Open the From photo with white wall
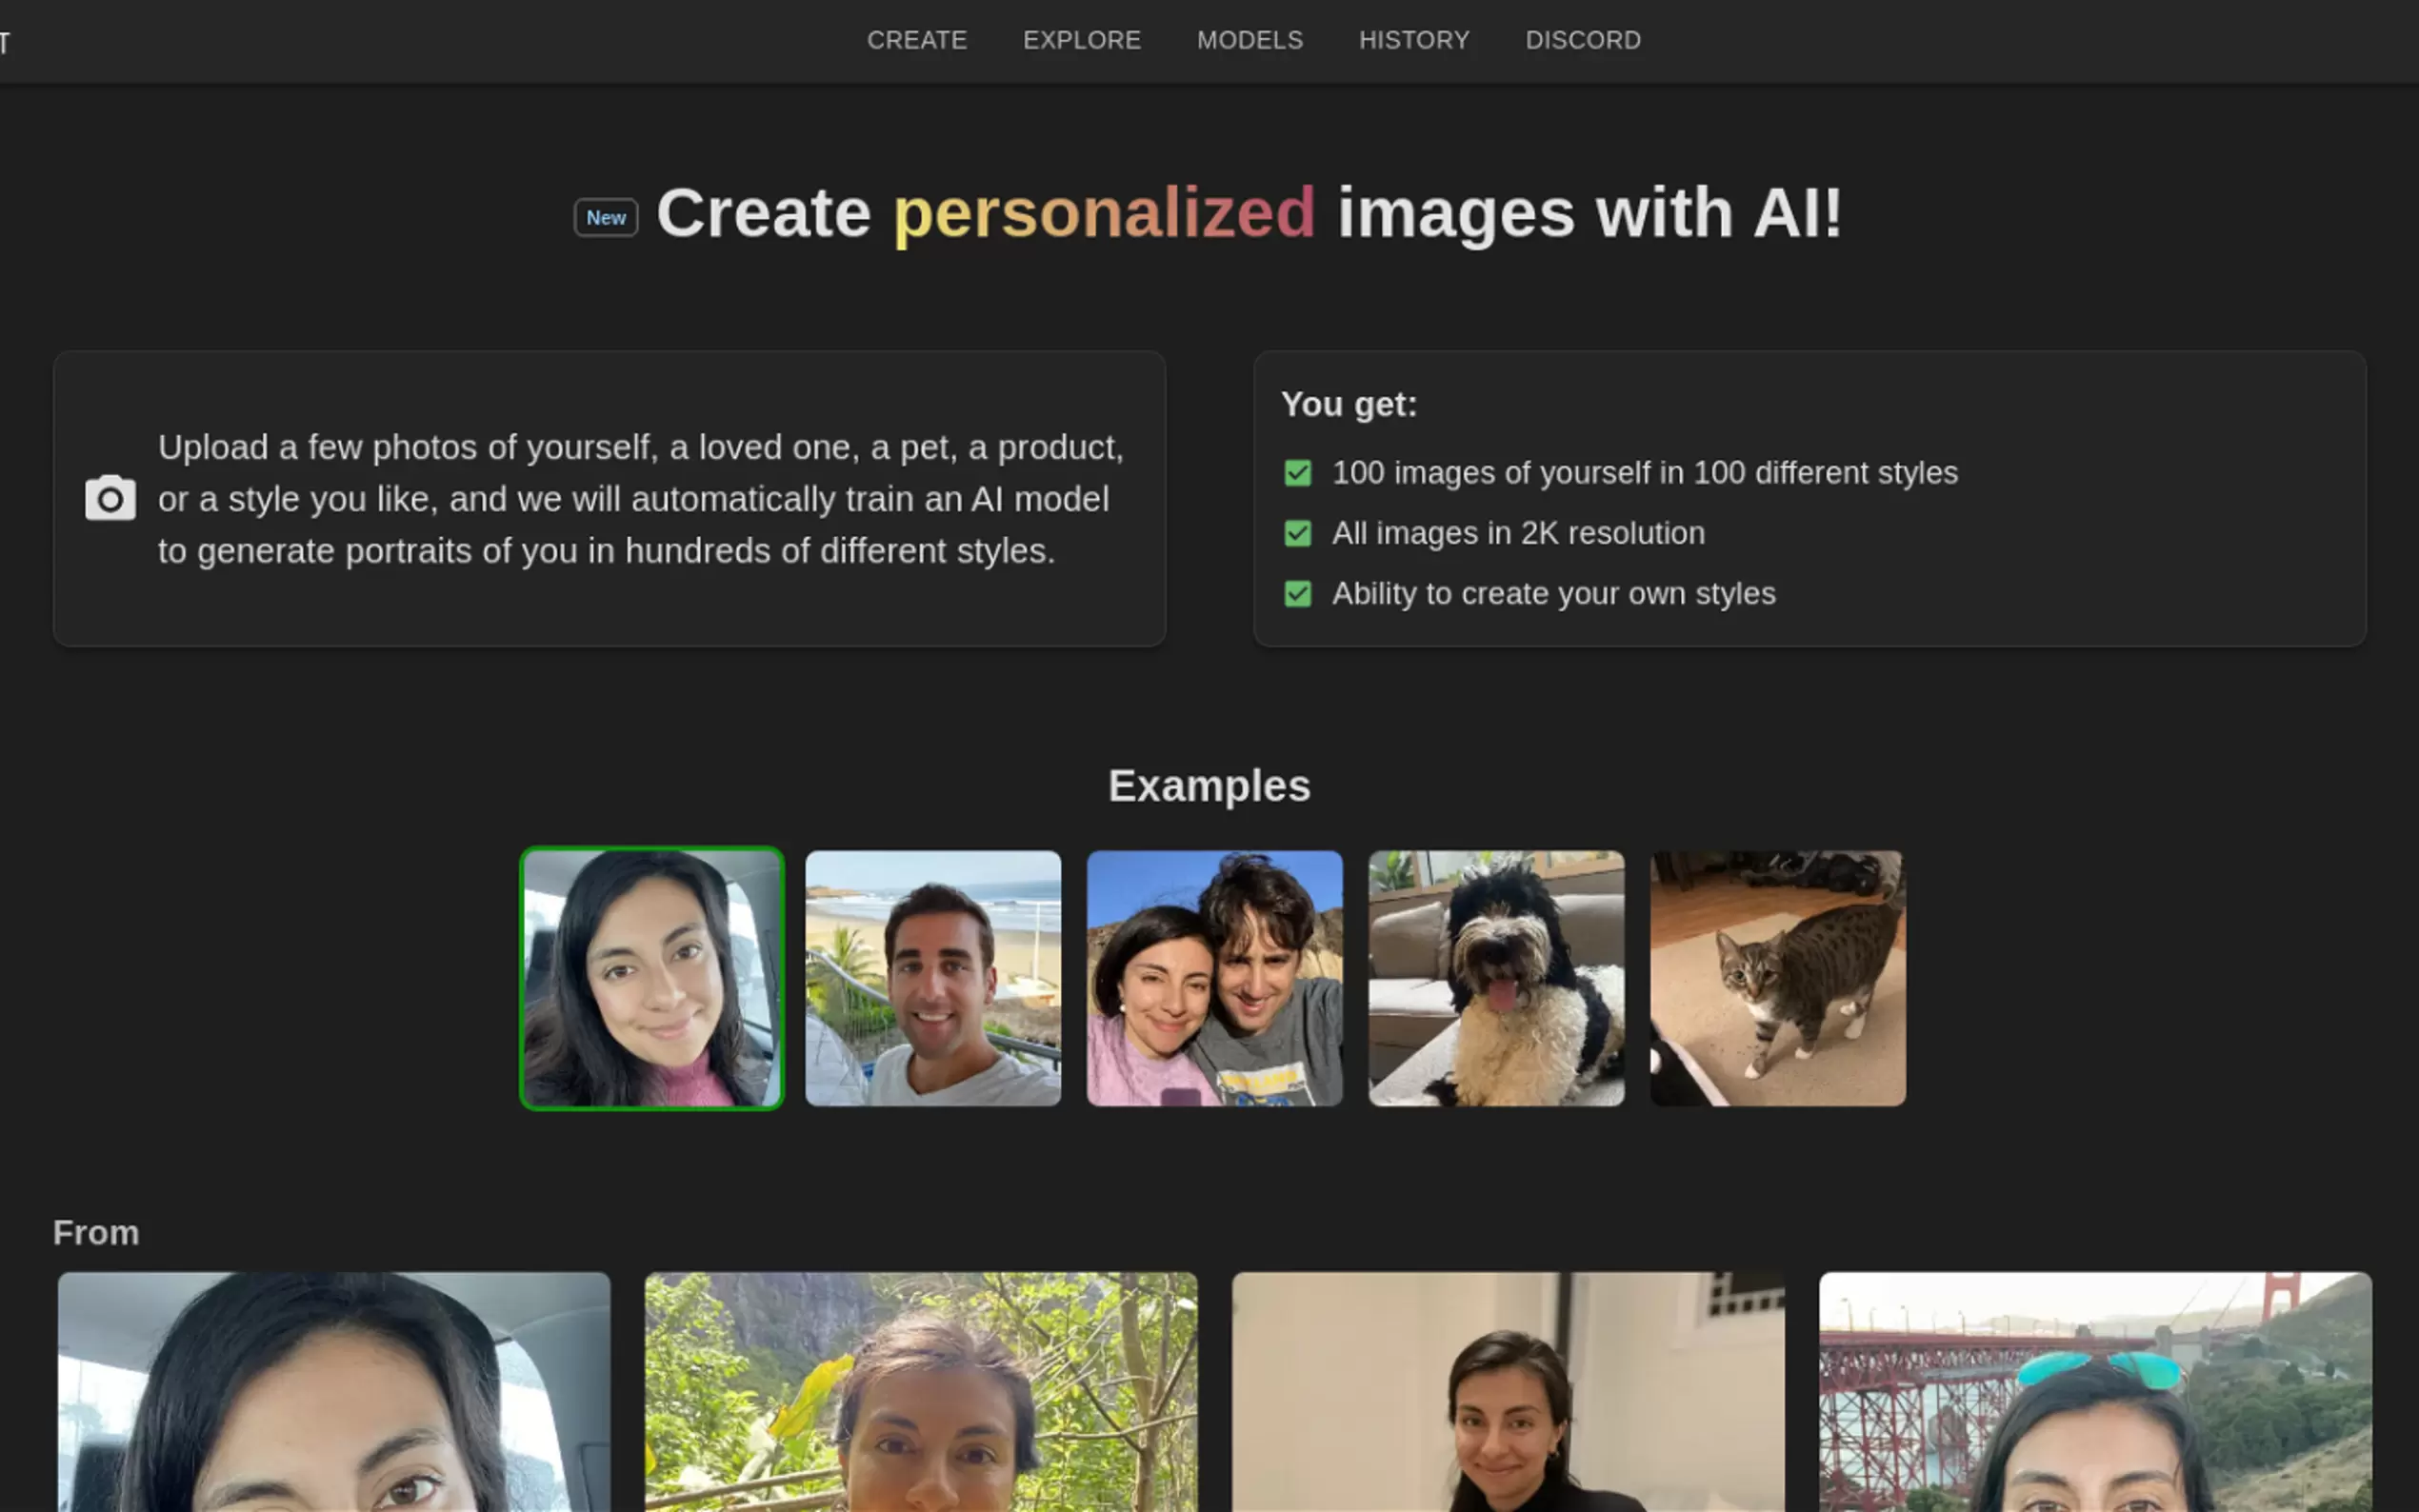Viewport: 2419px width, 1512px height. (x=1508, y=1390)
